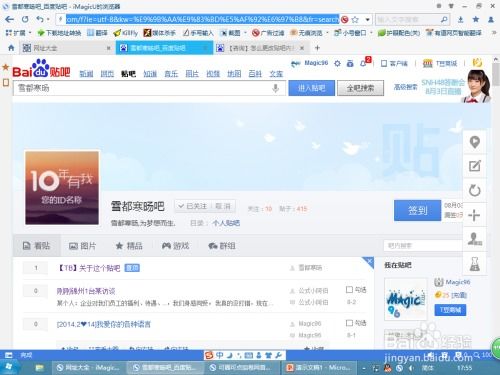
Task: Open the 个人贴吧 category link
Action: click(x=226, y=223)
